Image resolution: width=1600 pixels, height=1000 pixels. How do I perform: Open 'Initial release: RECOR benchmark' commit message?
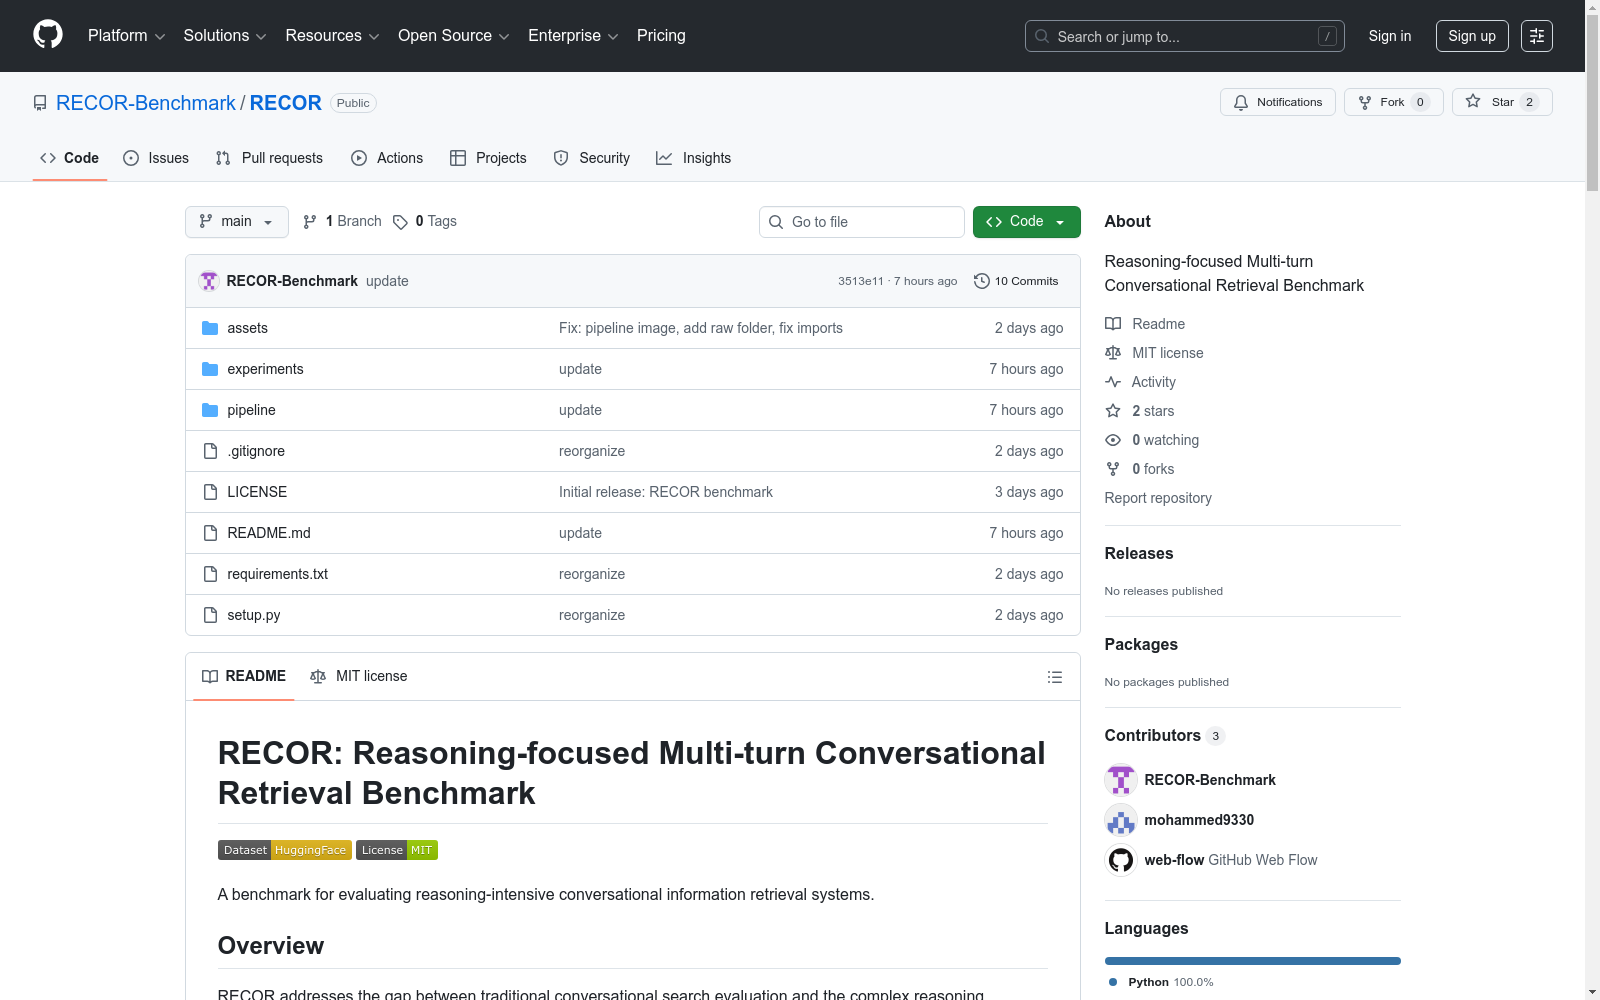tap(666, 492)
